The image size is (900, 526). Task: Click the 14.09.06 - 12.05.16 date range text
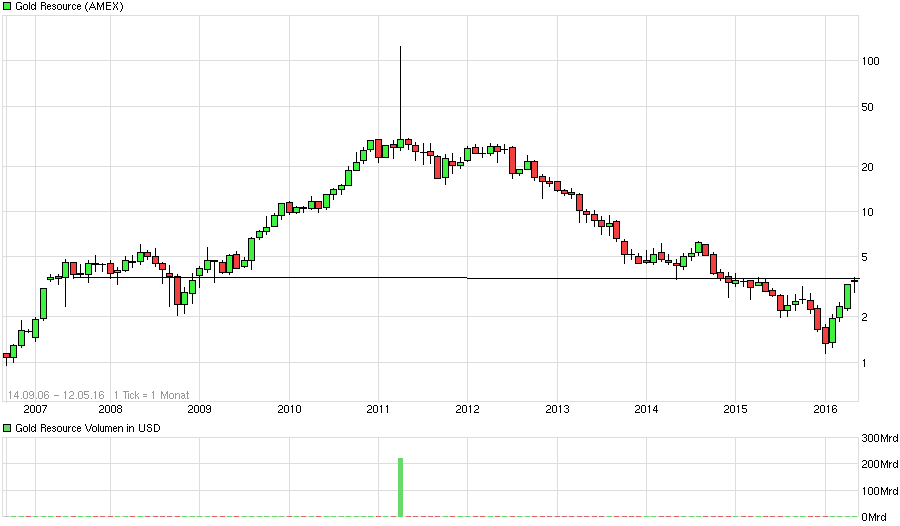click(58, 395)
